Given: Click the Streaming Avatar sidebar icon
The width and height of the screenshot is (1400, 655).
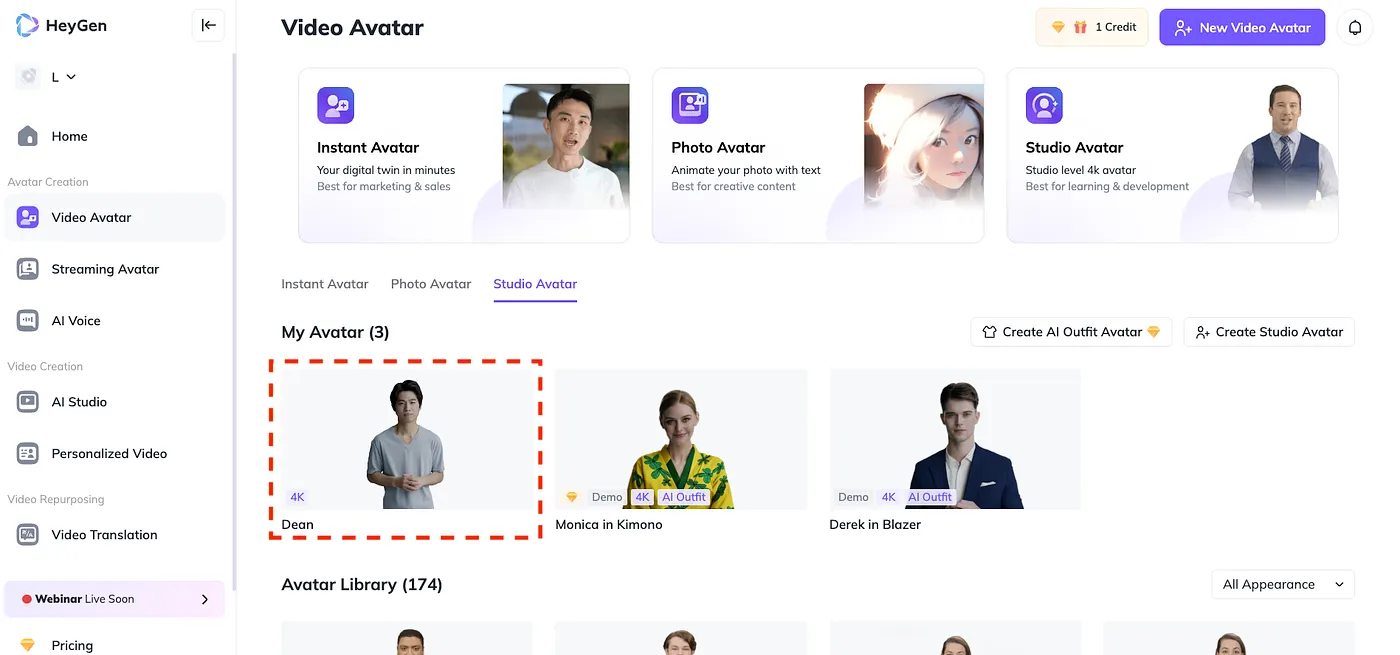Looking at the screenshot, I should coord(28,269).
